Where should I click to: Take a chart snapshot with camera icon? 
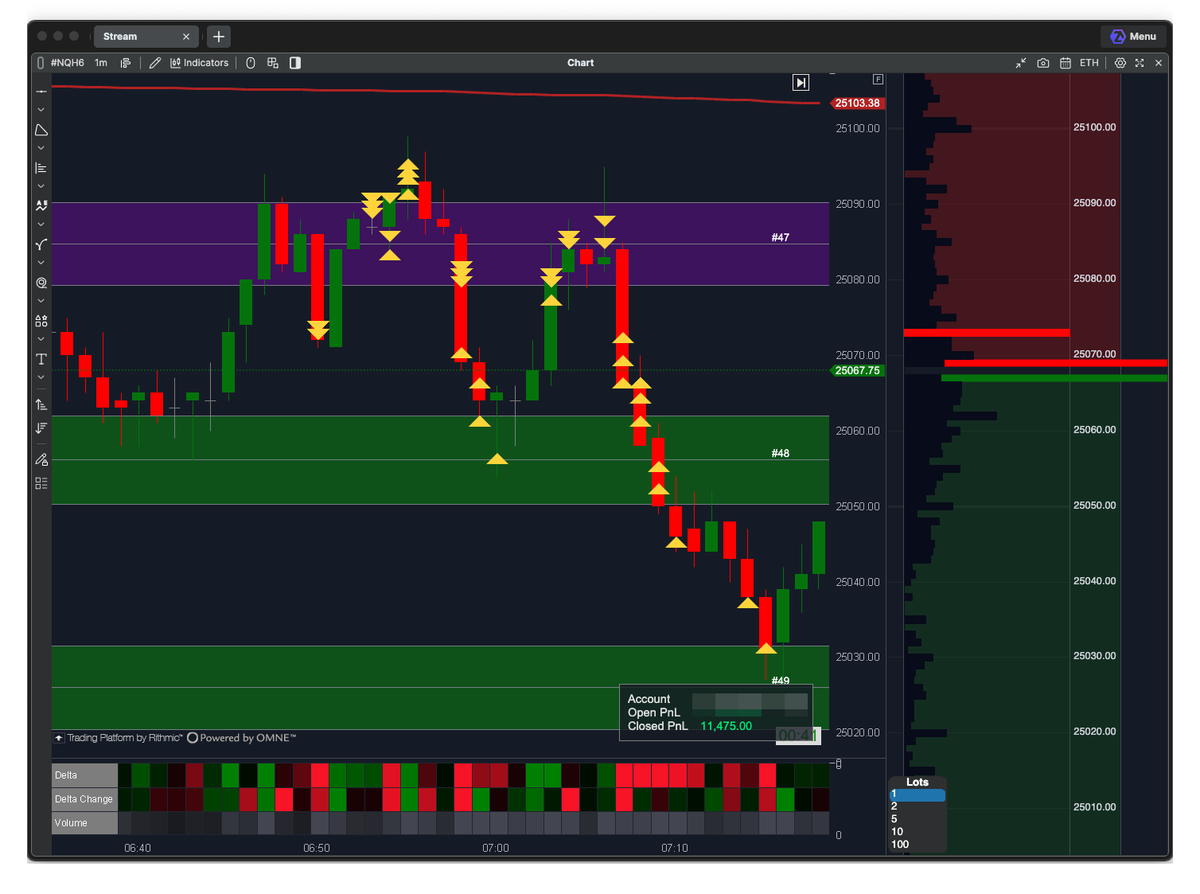1043,63
